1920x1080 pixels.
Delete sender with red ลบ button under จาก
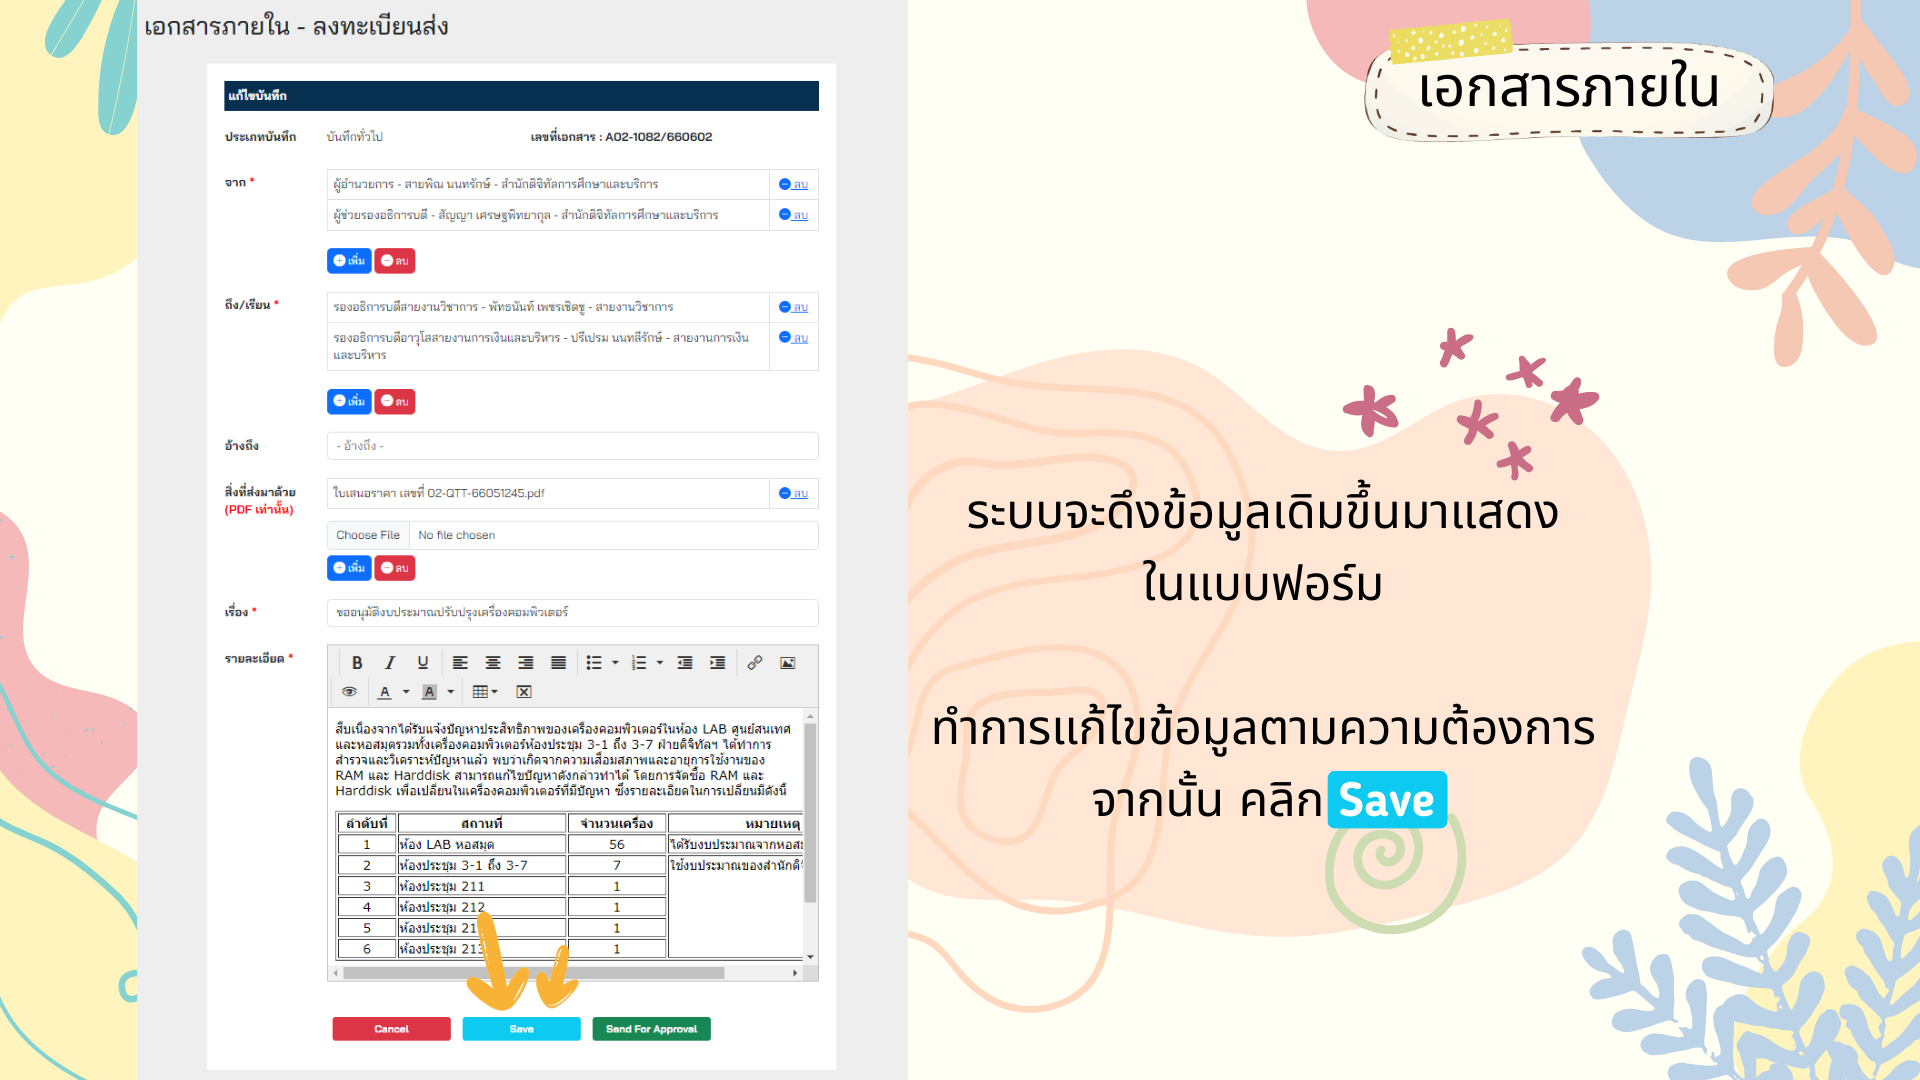(395, 261)
